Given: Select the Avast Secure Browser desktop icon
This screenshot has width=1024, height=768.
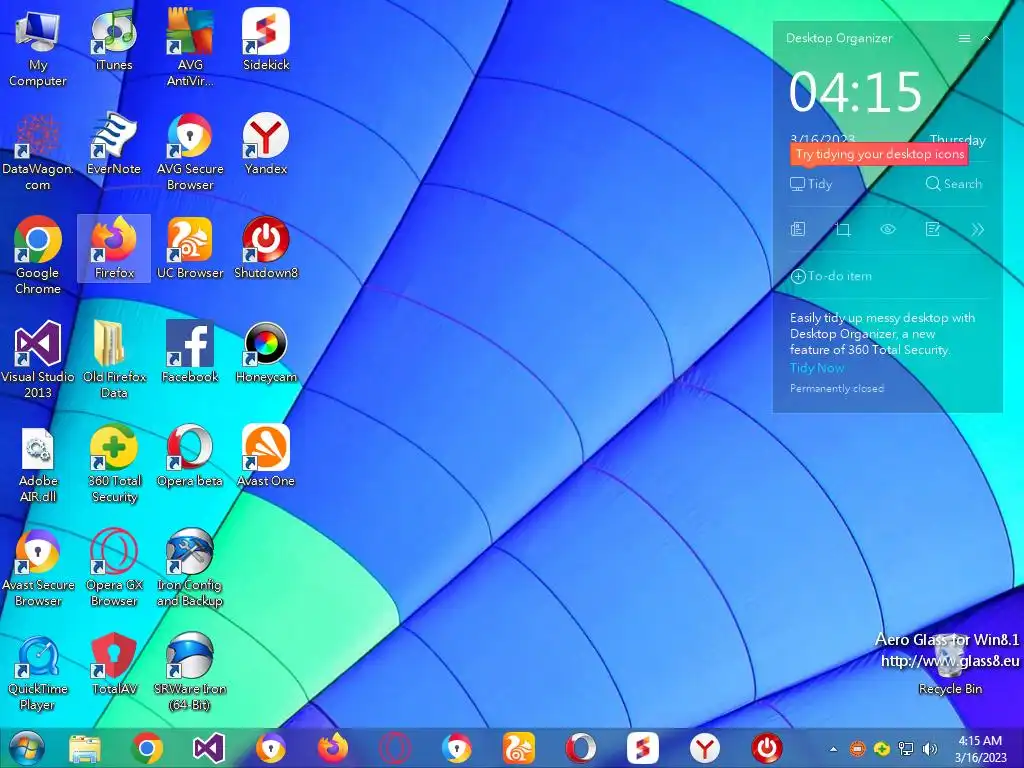Looking at the screenshot, I should coord(37,568).
